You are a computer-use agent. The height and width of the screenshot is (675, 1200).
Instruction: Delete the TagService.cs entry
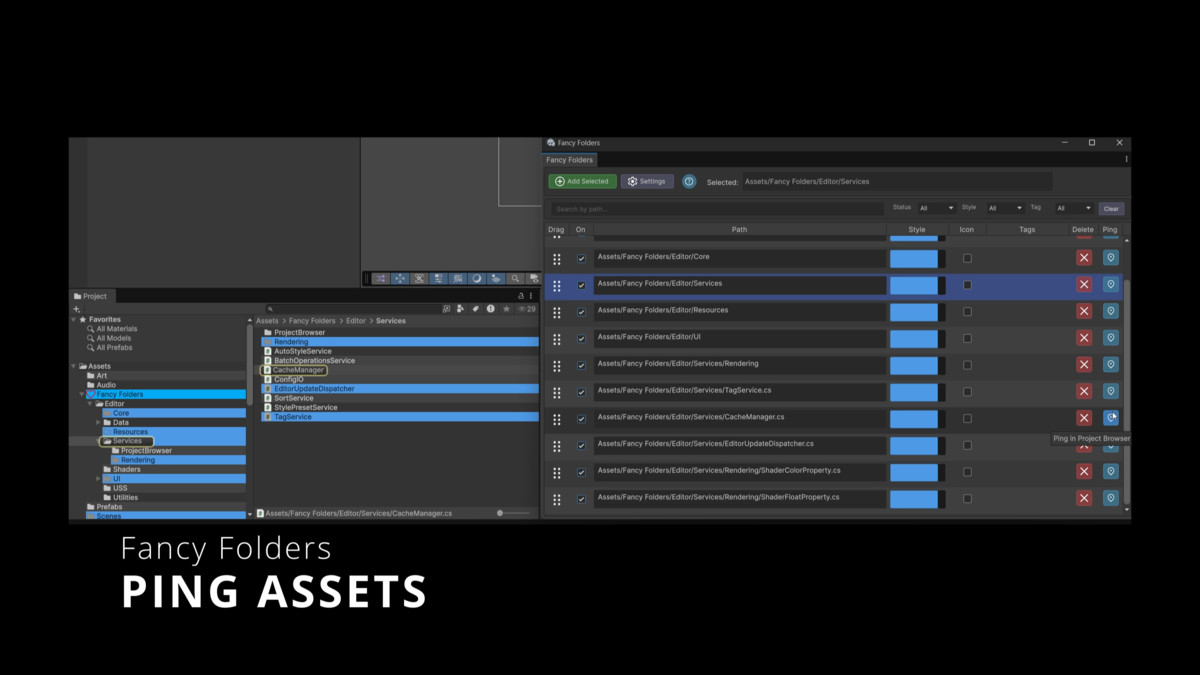pos(1083,391)
